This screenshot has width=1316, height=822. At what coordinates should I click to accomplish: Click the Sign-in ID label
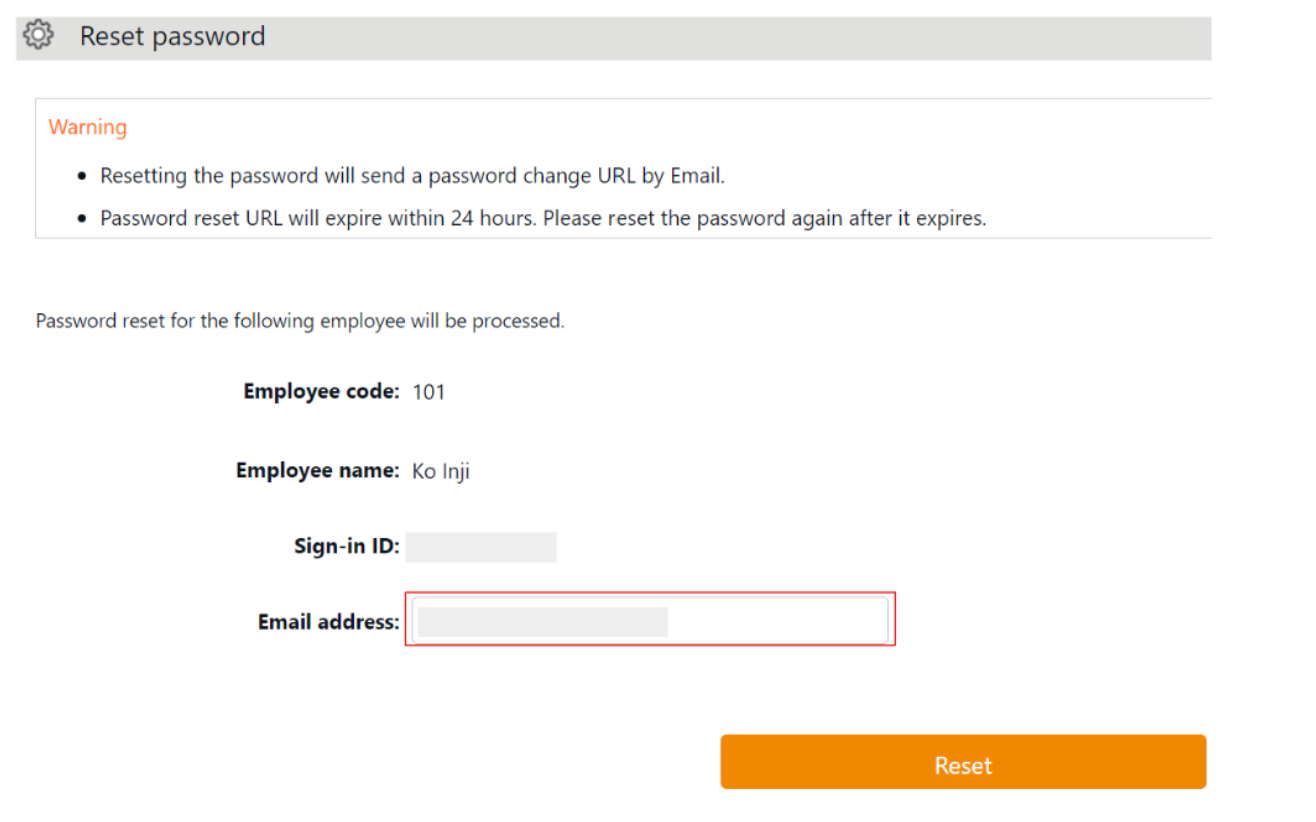346,546
